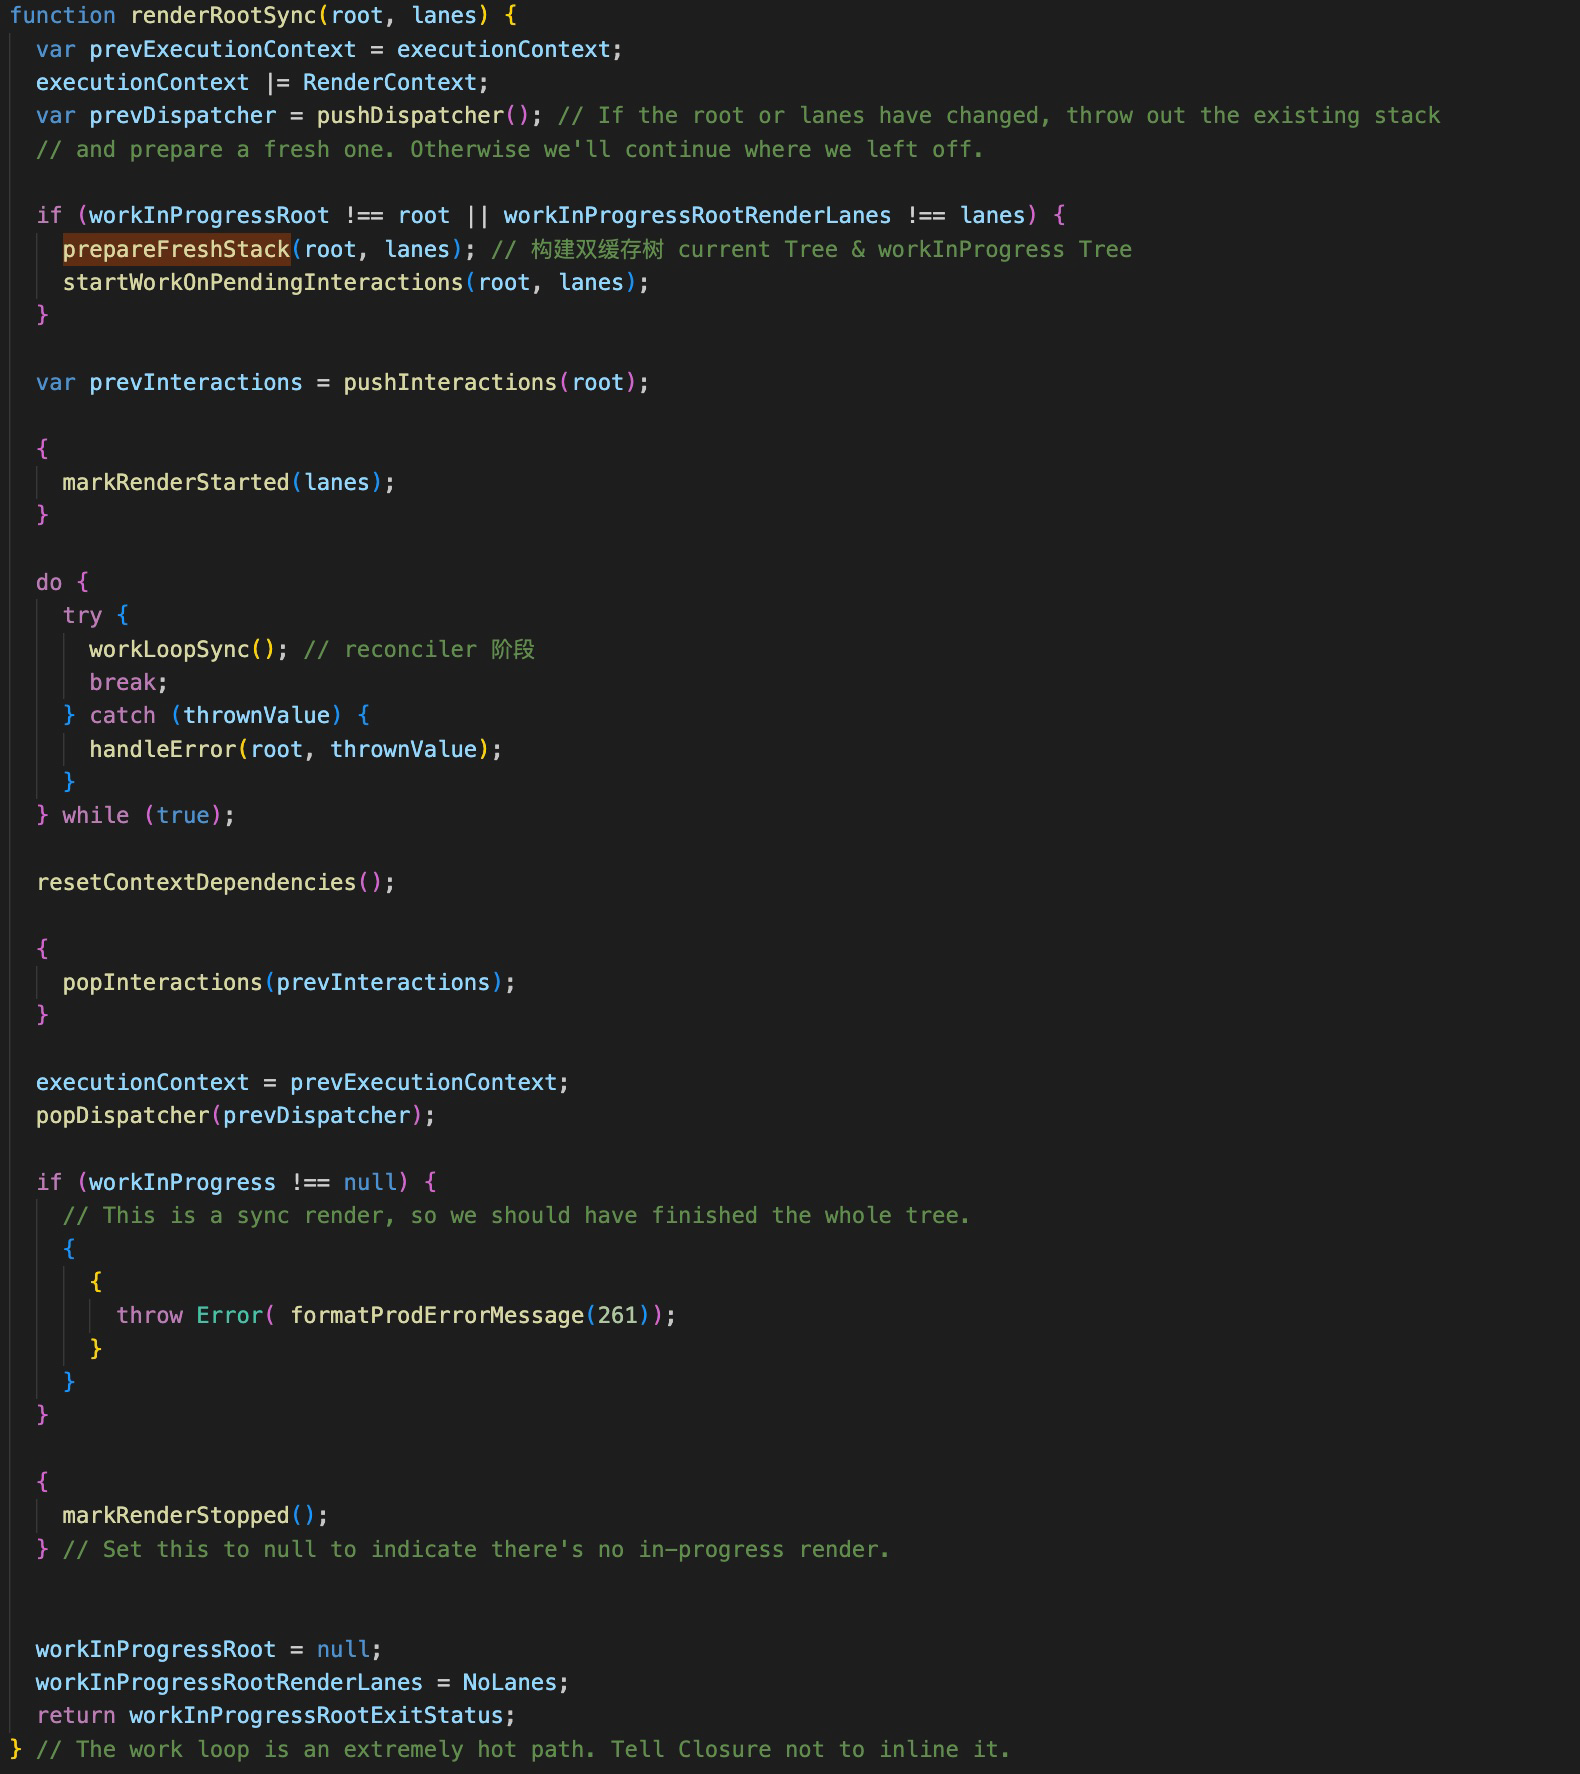
Task: Select the highlighted prepareFreshStack call
Action: pyautogui.click(x=176, y=249)
